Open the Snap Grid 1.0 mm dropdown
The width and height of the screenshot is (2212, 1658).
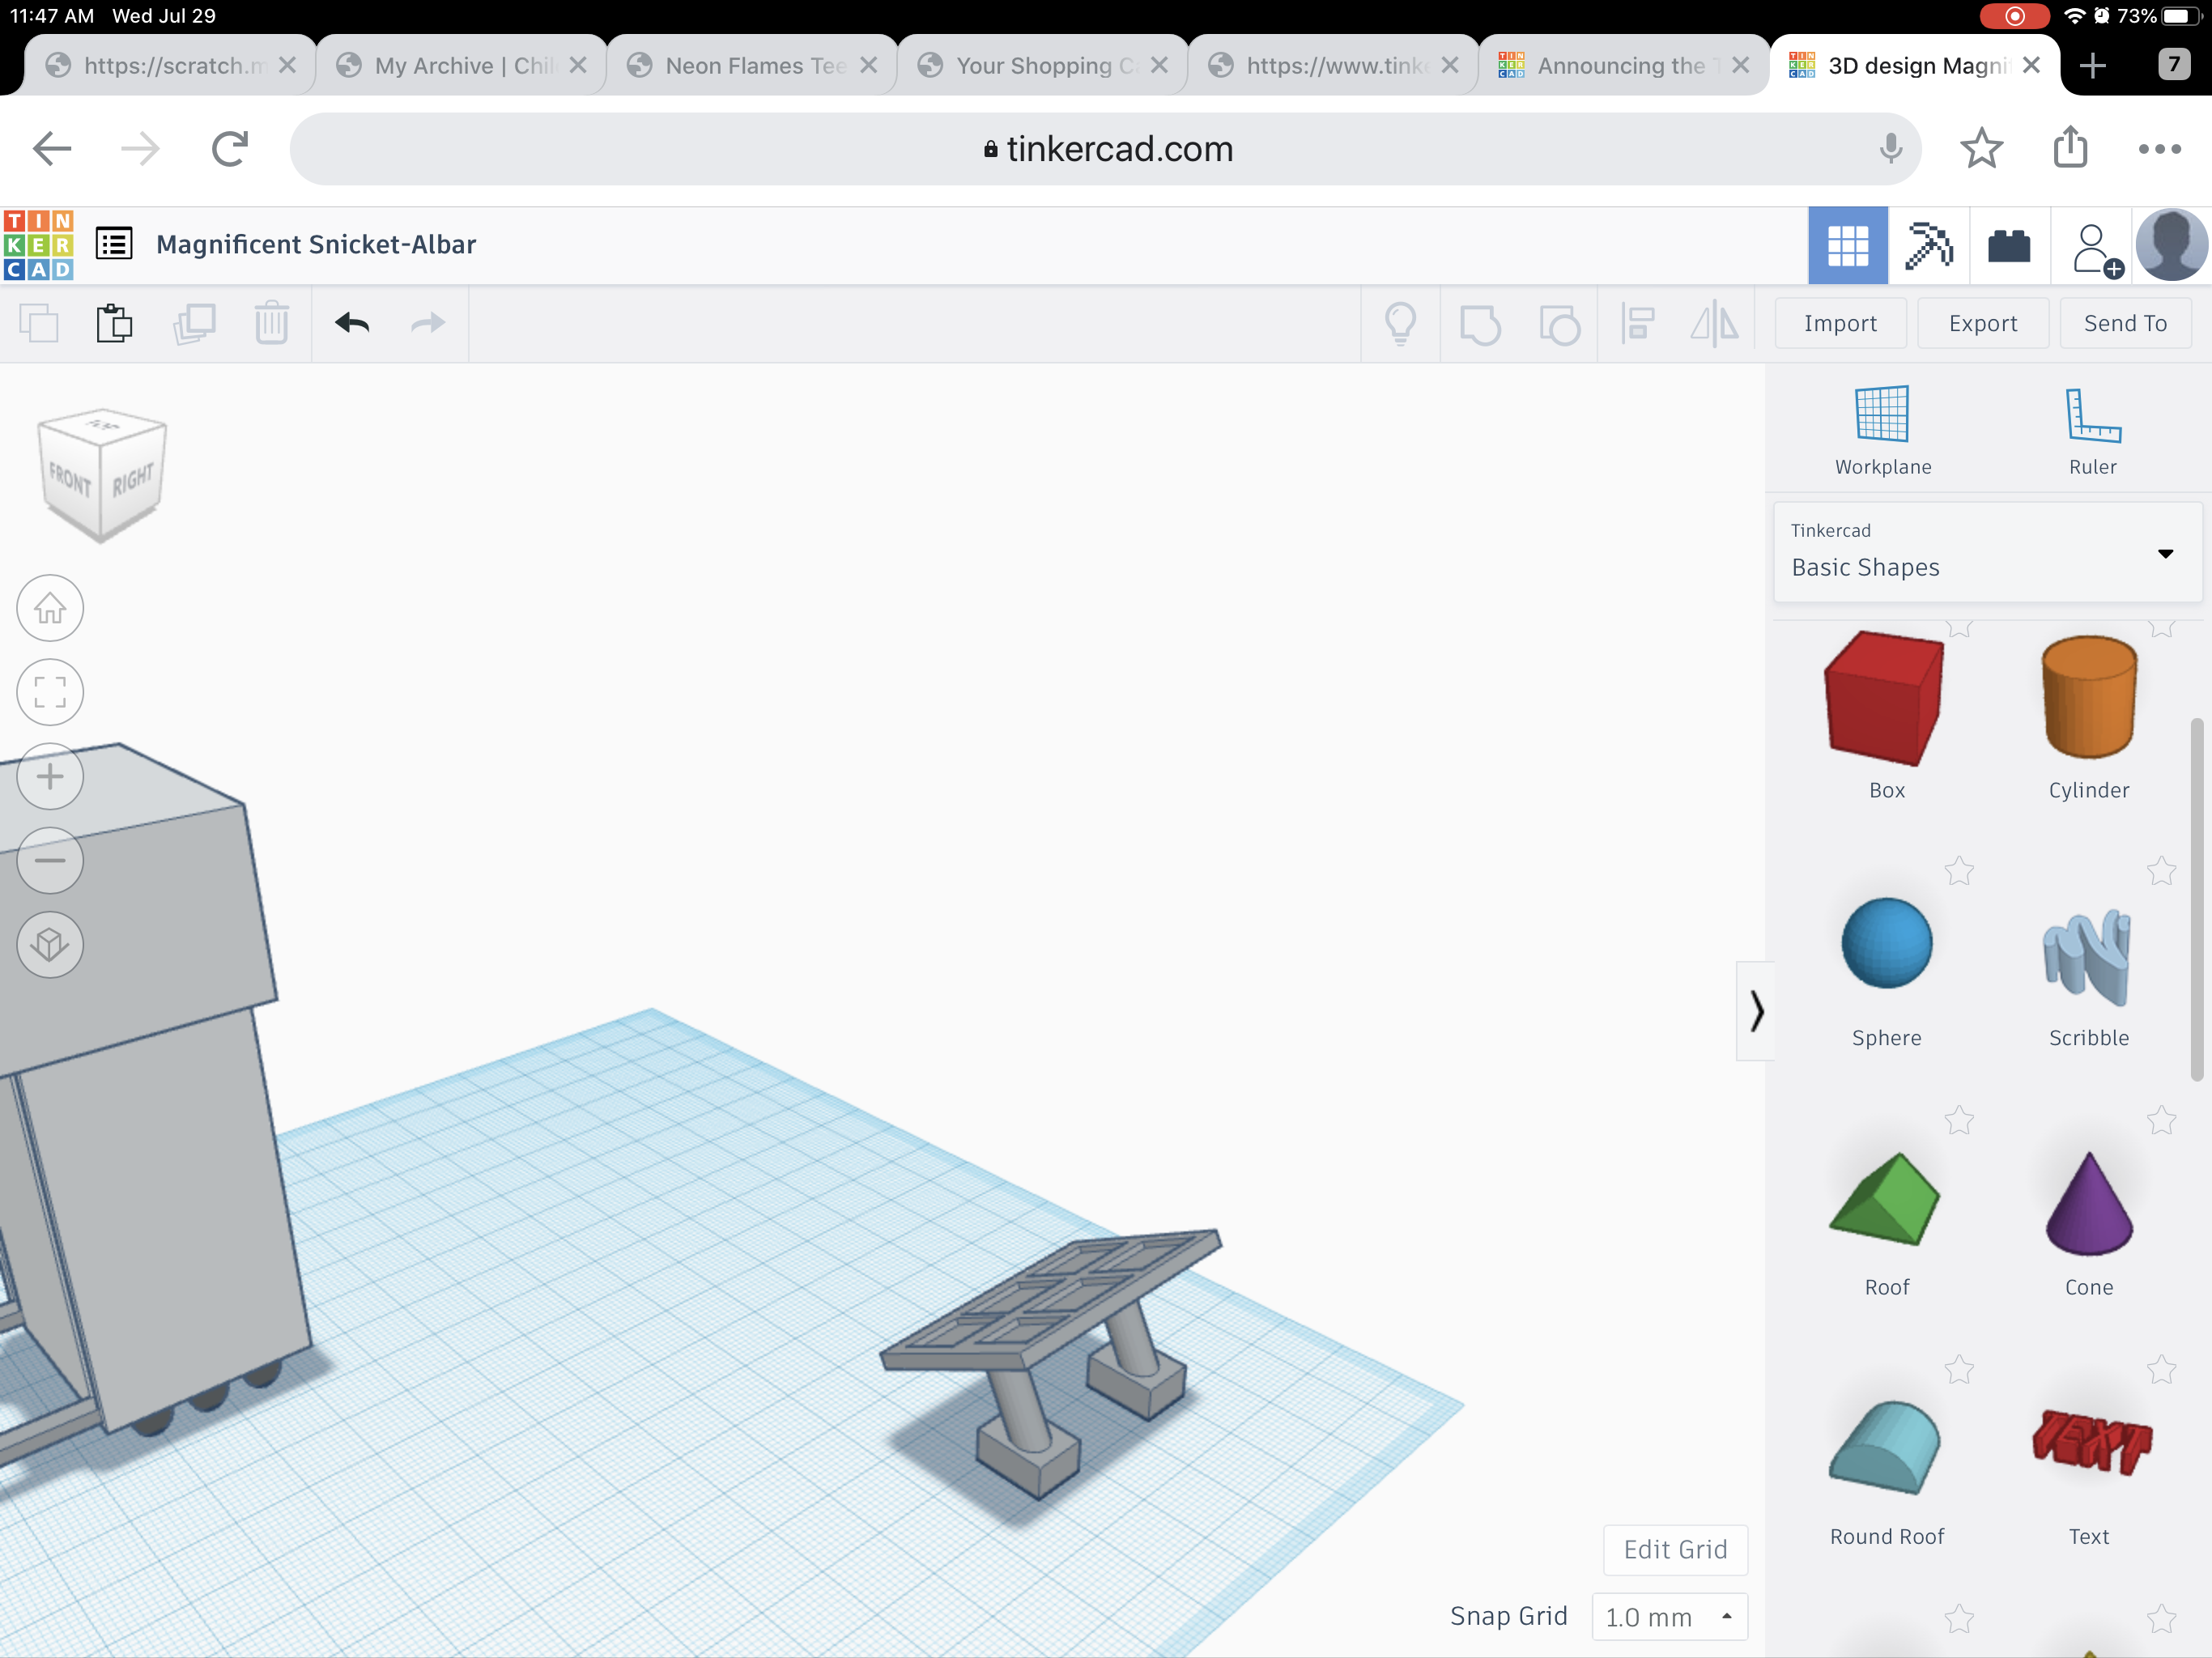click(1669, 1617)
